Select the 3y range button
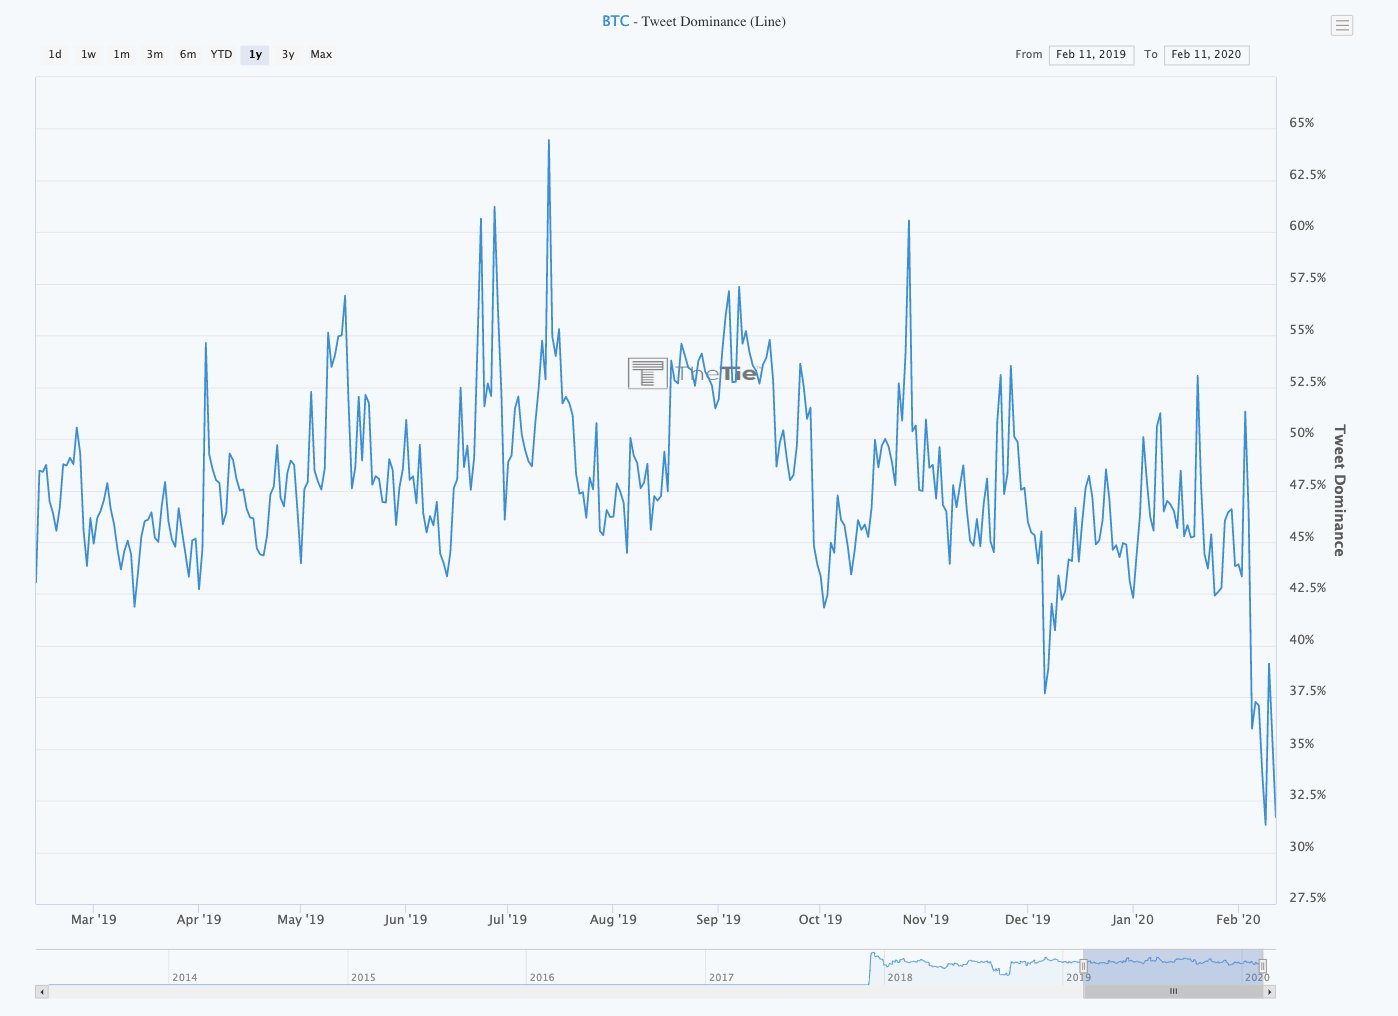 [x=288, y=55]
